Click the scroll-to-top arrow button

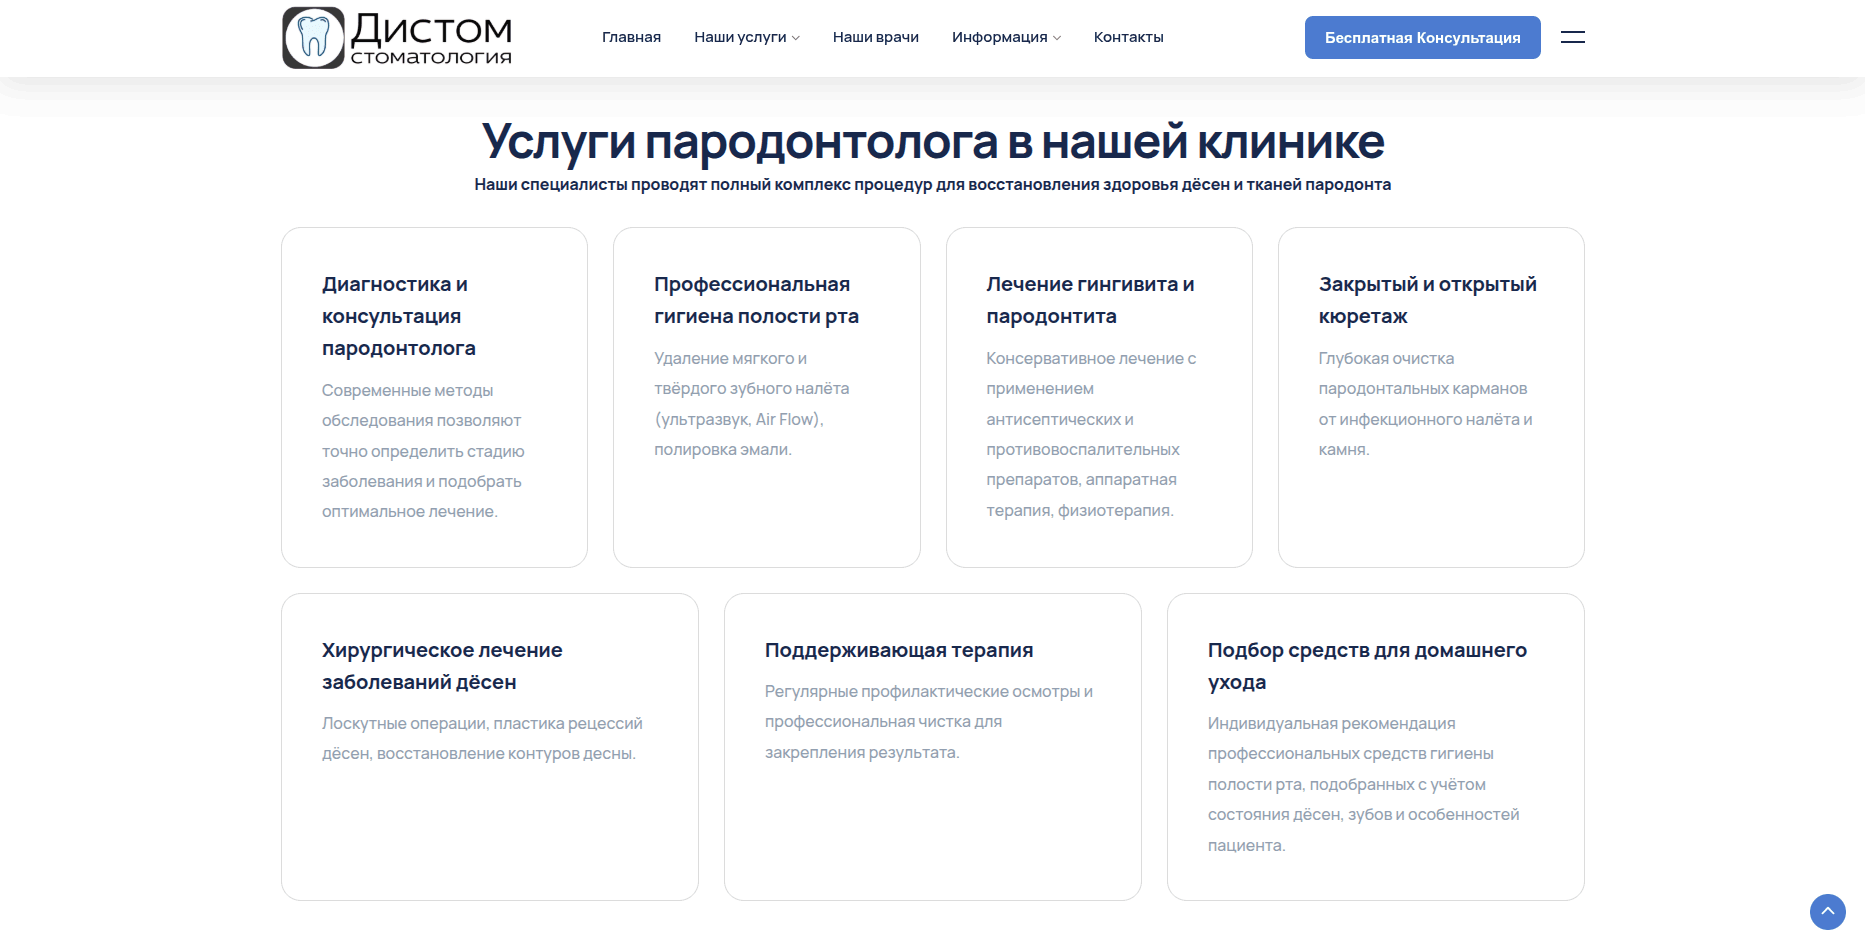tap(1827, 911)
